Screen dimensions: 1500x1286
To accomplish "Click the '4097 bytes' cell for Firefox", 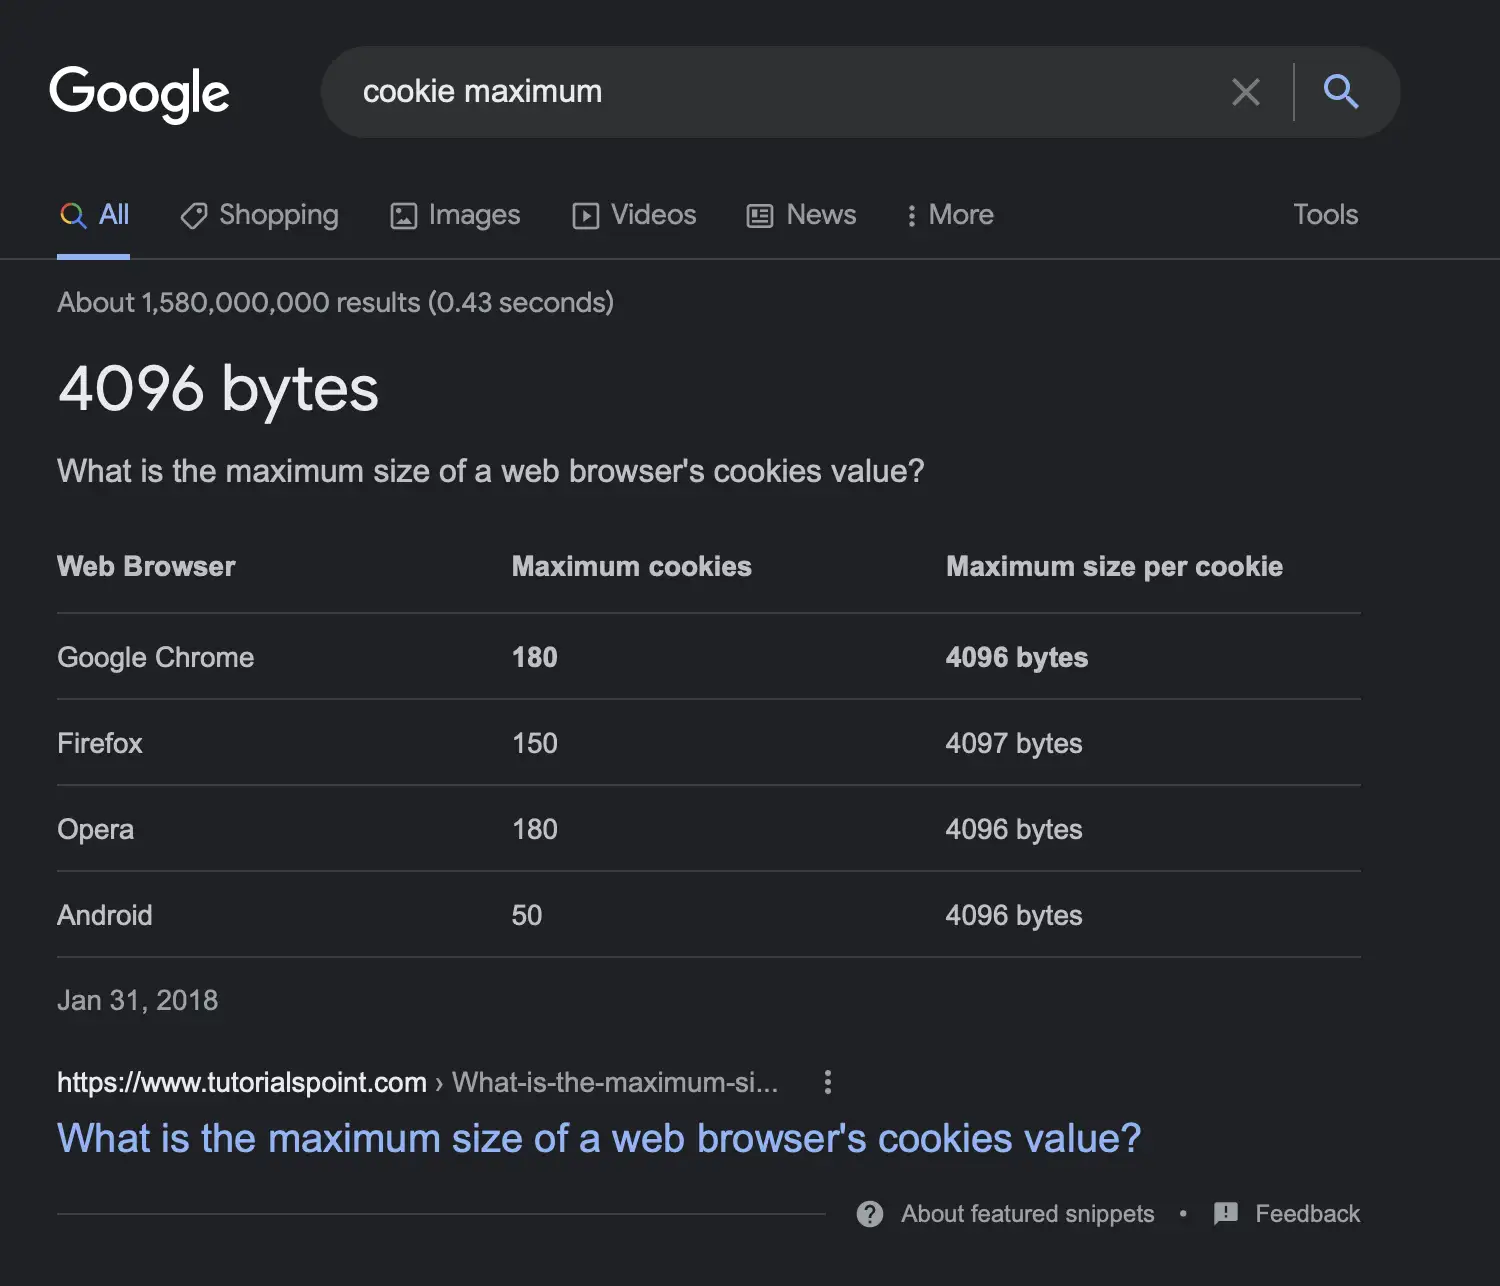I will click(1014, 743).
